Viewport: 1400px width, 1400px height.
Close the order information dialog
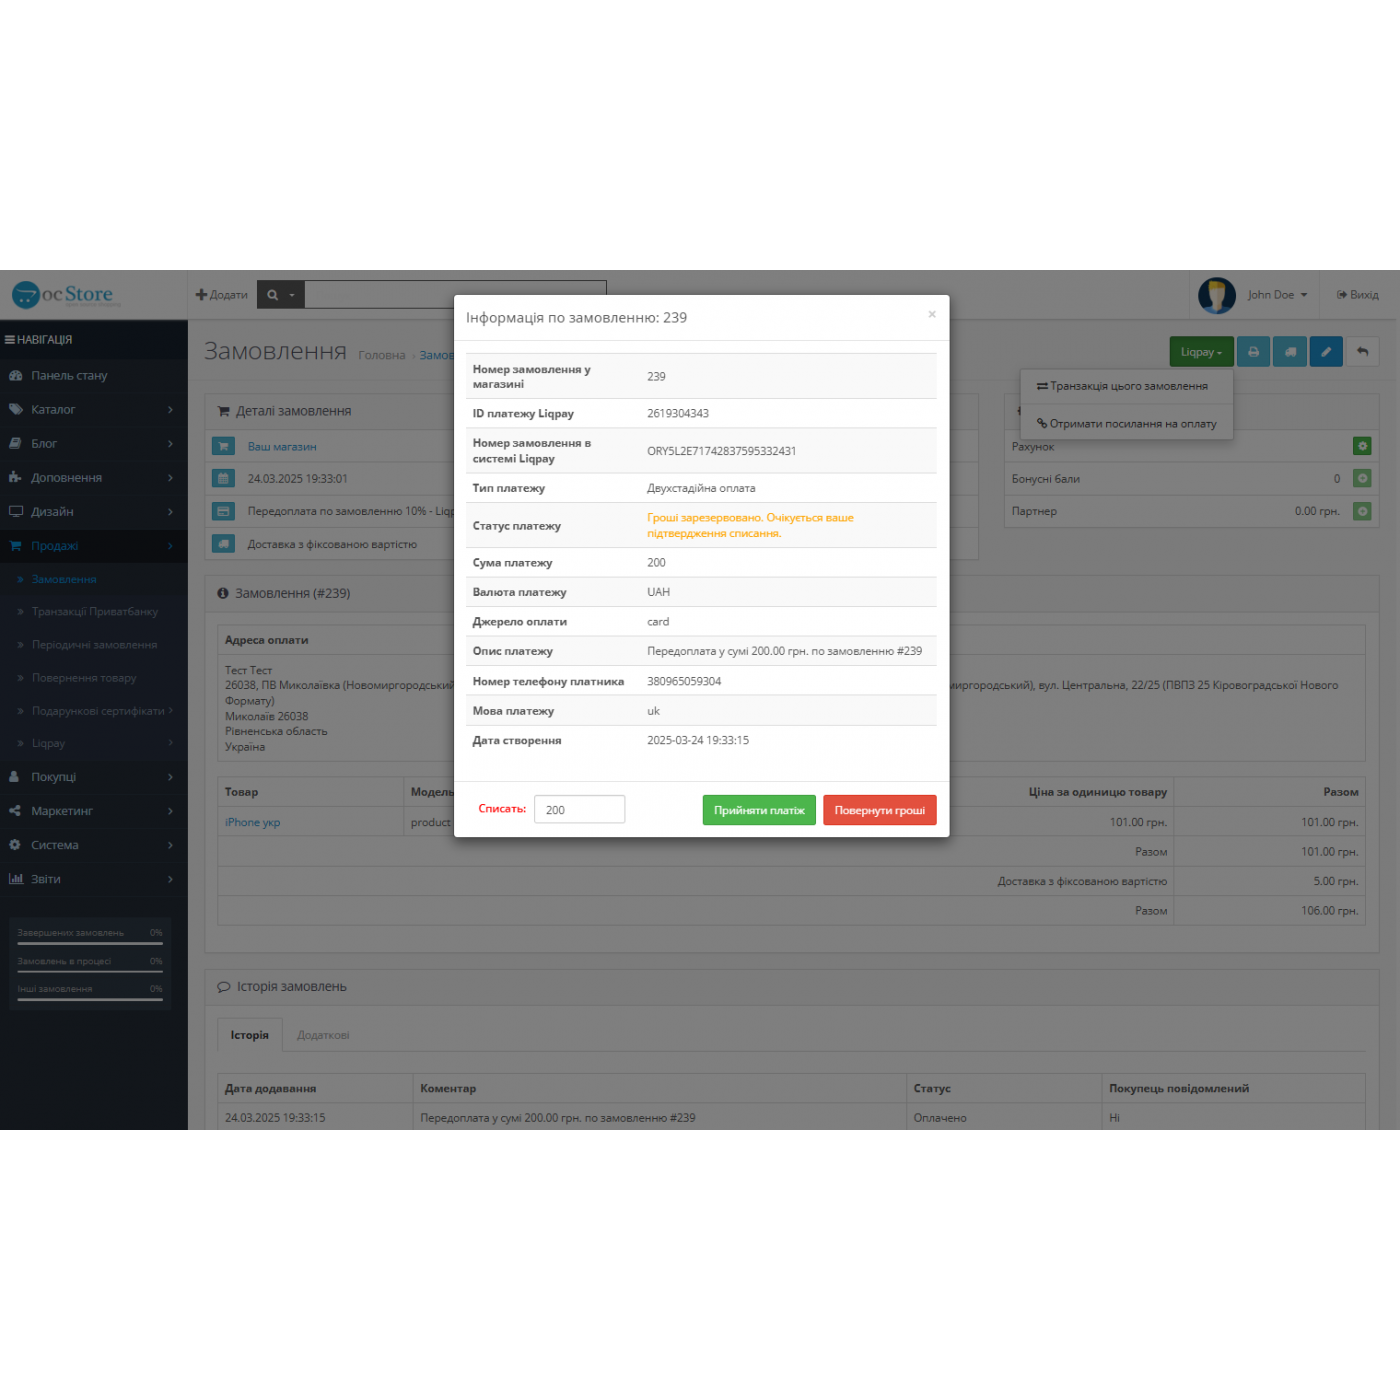(x=931, y=315)
